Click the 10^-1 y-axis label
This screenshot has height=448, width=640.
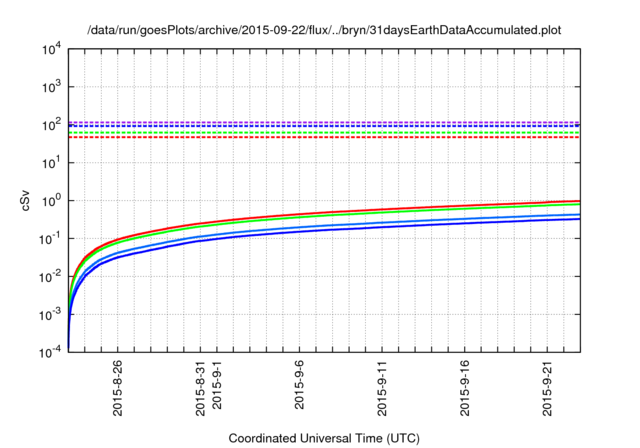click(51, 239)
